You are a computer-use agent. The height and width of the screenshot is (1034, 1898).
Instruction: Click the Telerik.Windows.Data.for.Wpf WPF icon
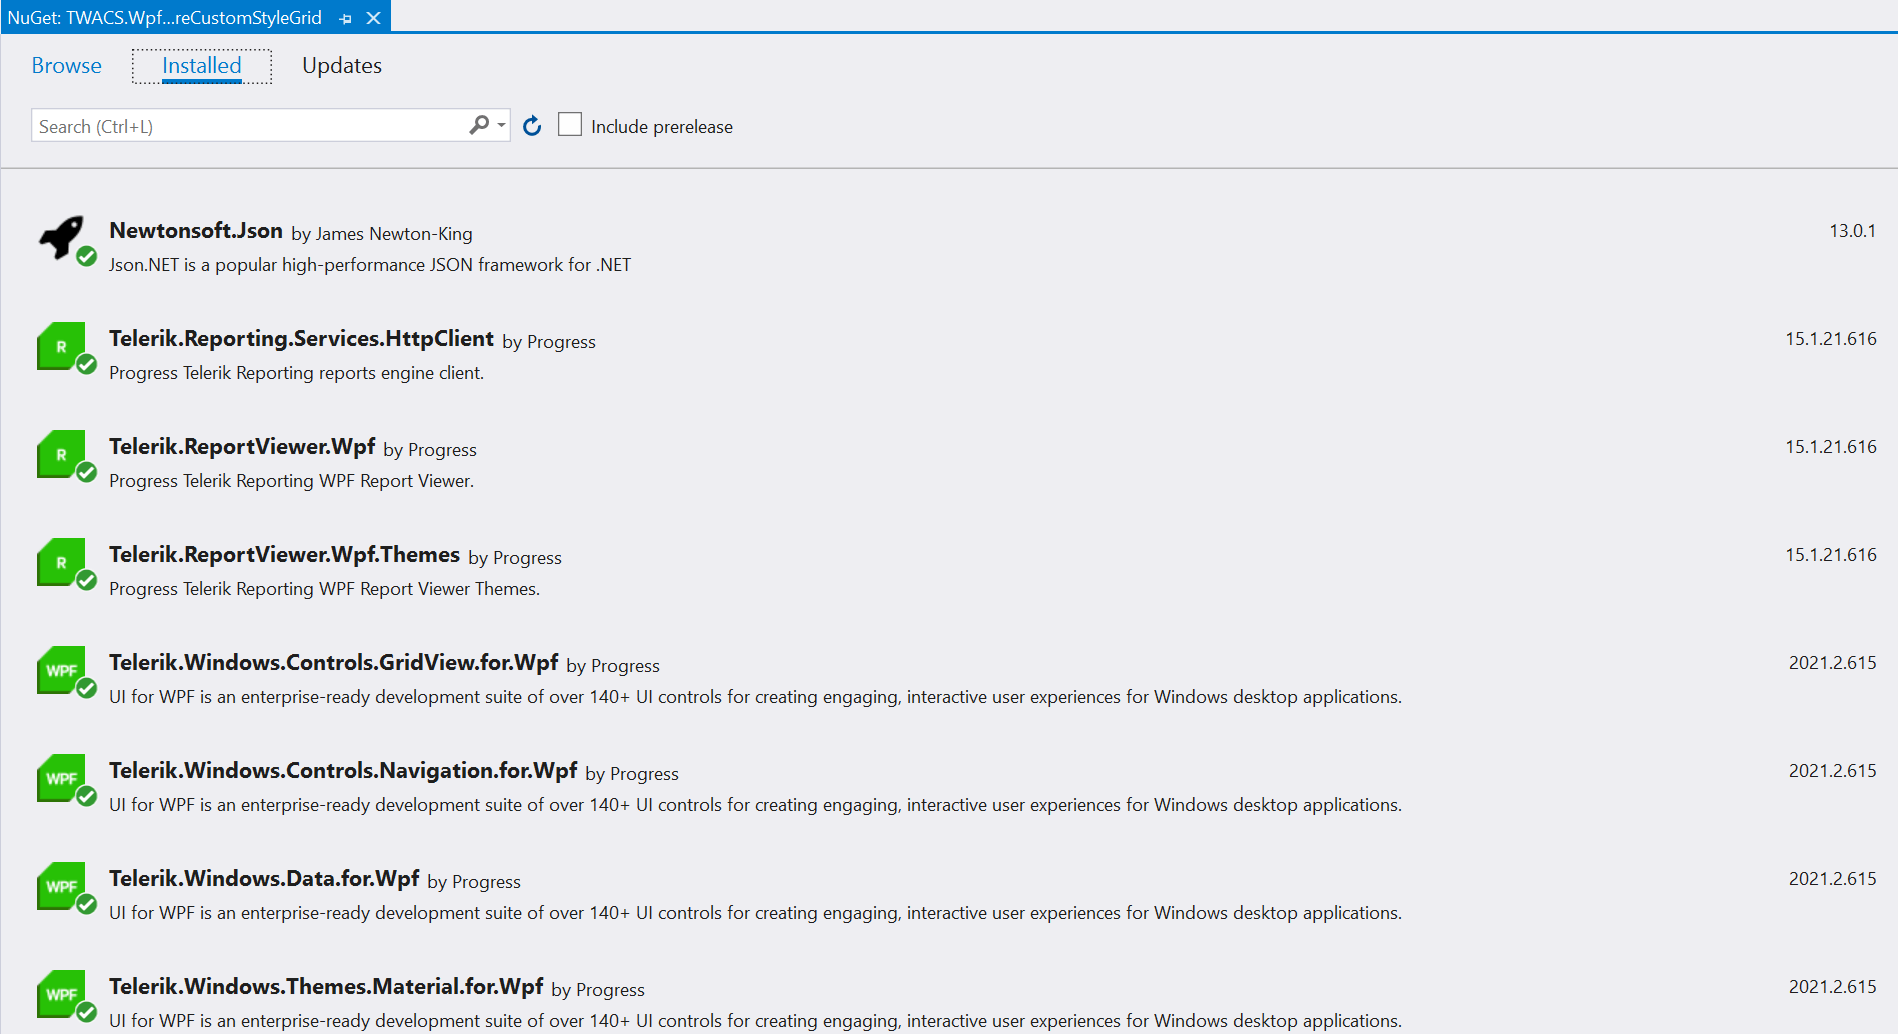coord(62,887)
